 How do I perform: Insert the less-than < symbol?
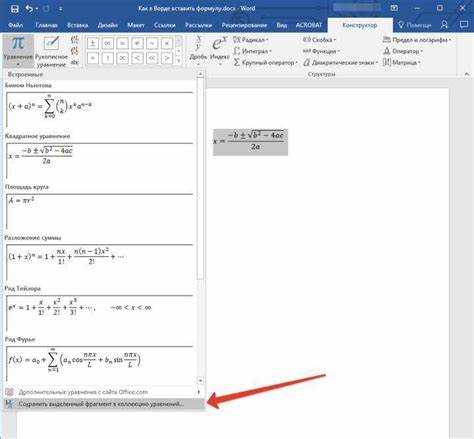(137, 58)
